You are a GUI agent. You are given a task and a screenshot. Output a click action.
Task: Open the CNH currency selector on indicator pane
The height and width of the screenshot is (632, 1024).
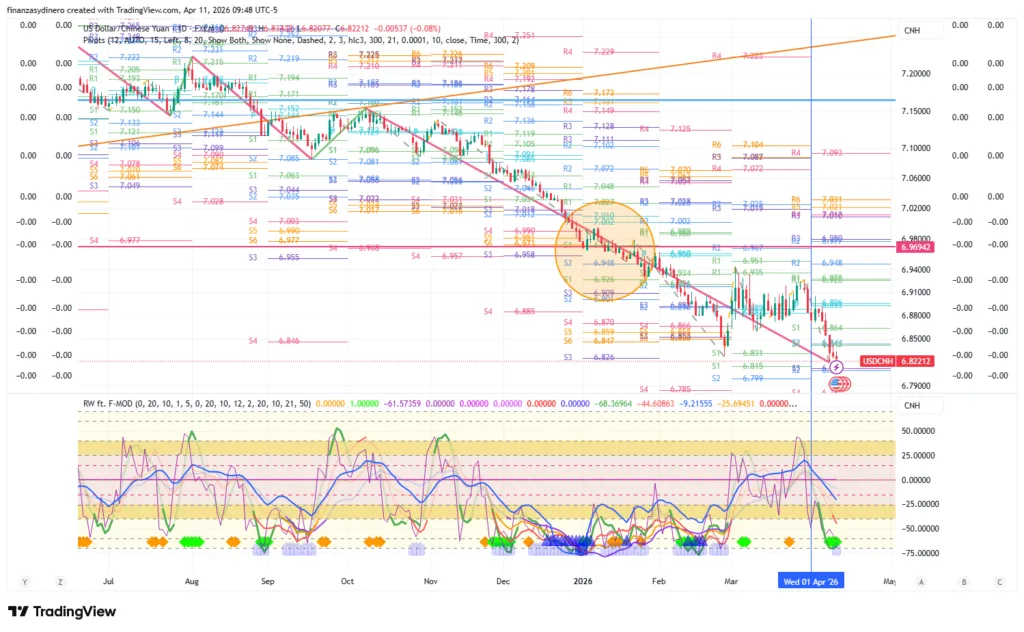click(911, 405)
